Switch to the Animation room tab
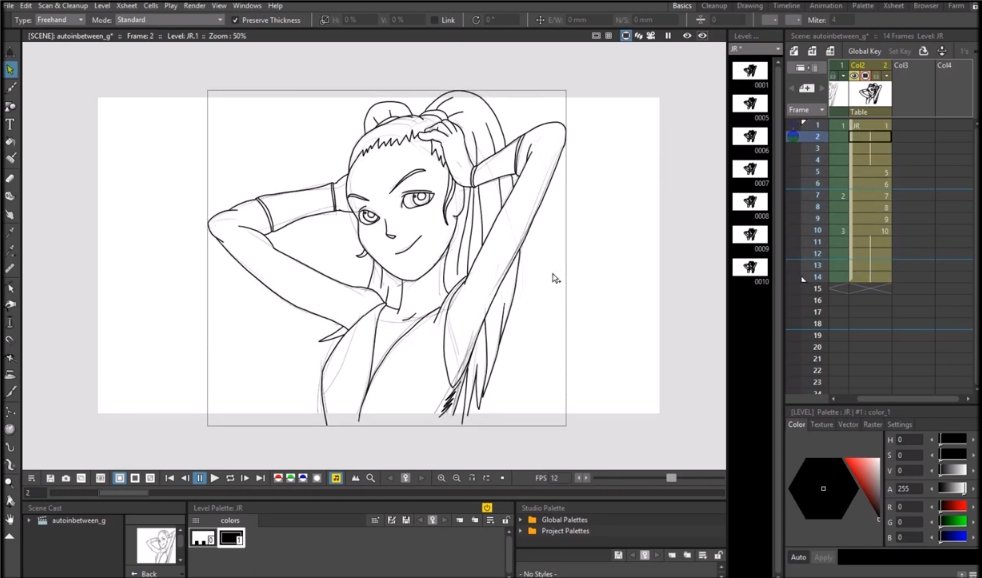The image size is (982, 578). point(825,6)
